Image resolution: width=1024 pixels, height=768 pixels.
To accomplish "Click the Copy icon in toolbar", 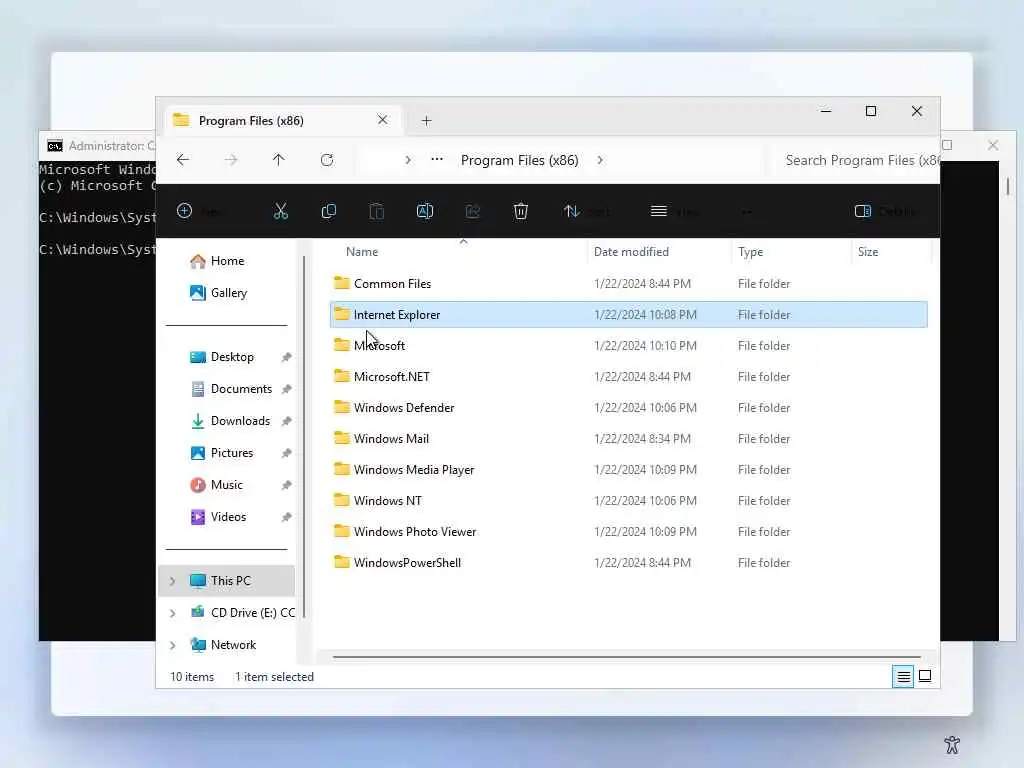I will tap(328, 211).
